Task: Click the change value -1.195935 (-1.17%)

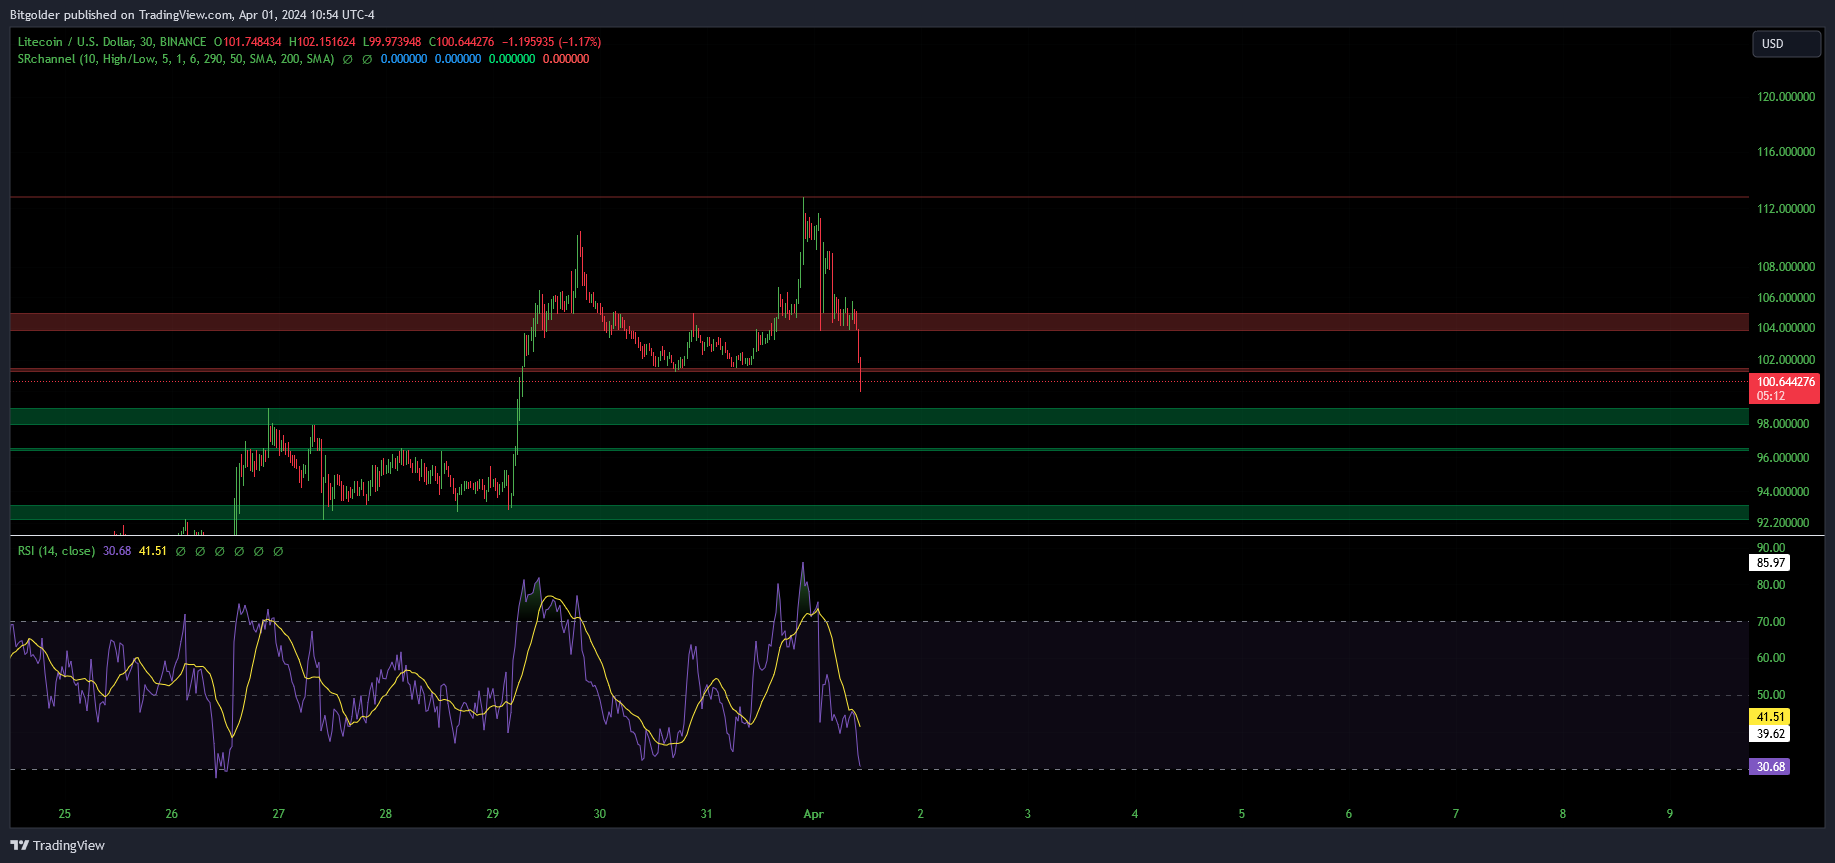Action: (x=551, y=42)
